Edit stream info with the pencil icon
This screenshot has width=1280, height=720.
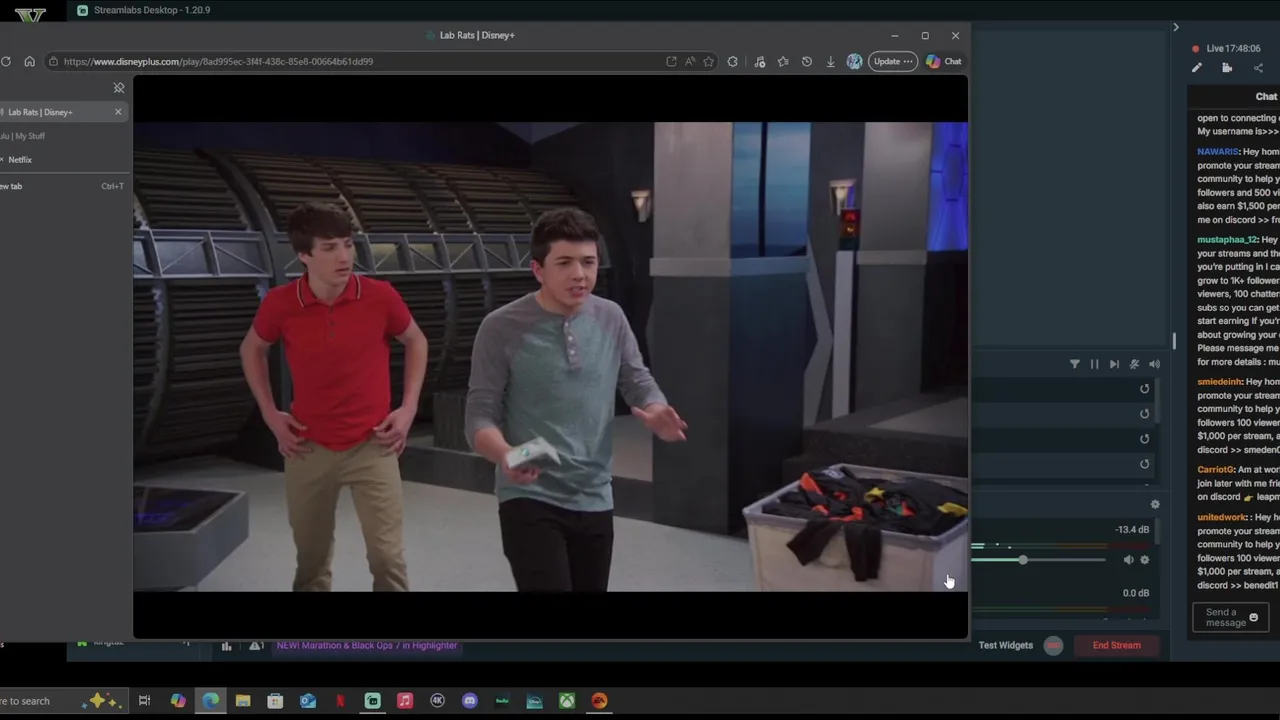[x=1197, y=68]
